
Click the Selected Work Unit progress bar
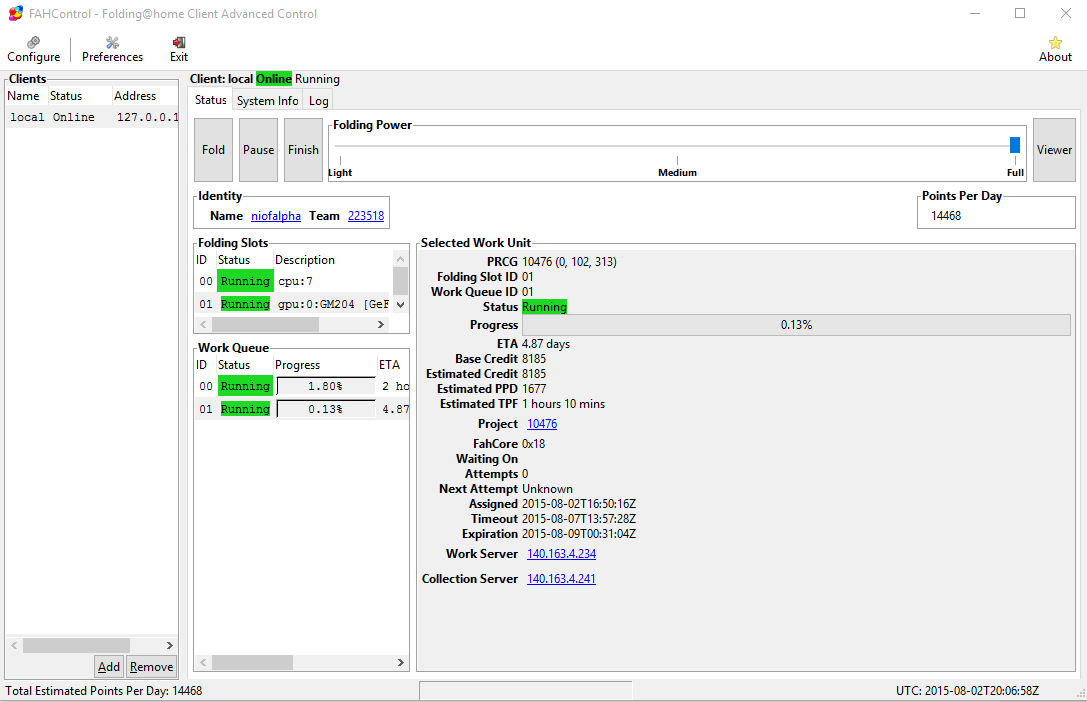pyautogui.click(x=796, y=324)
